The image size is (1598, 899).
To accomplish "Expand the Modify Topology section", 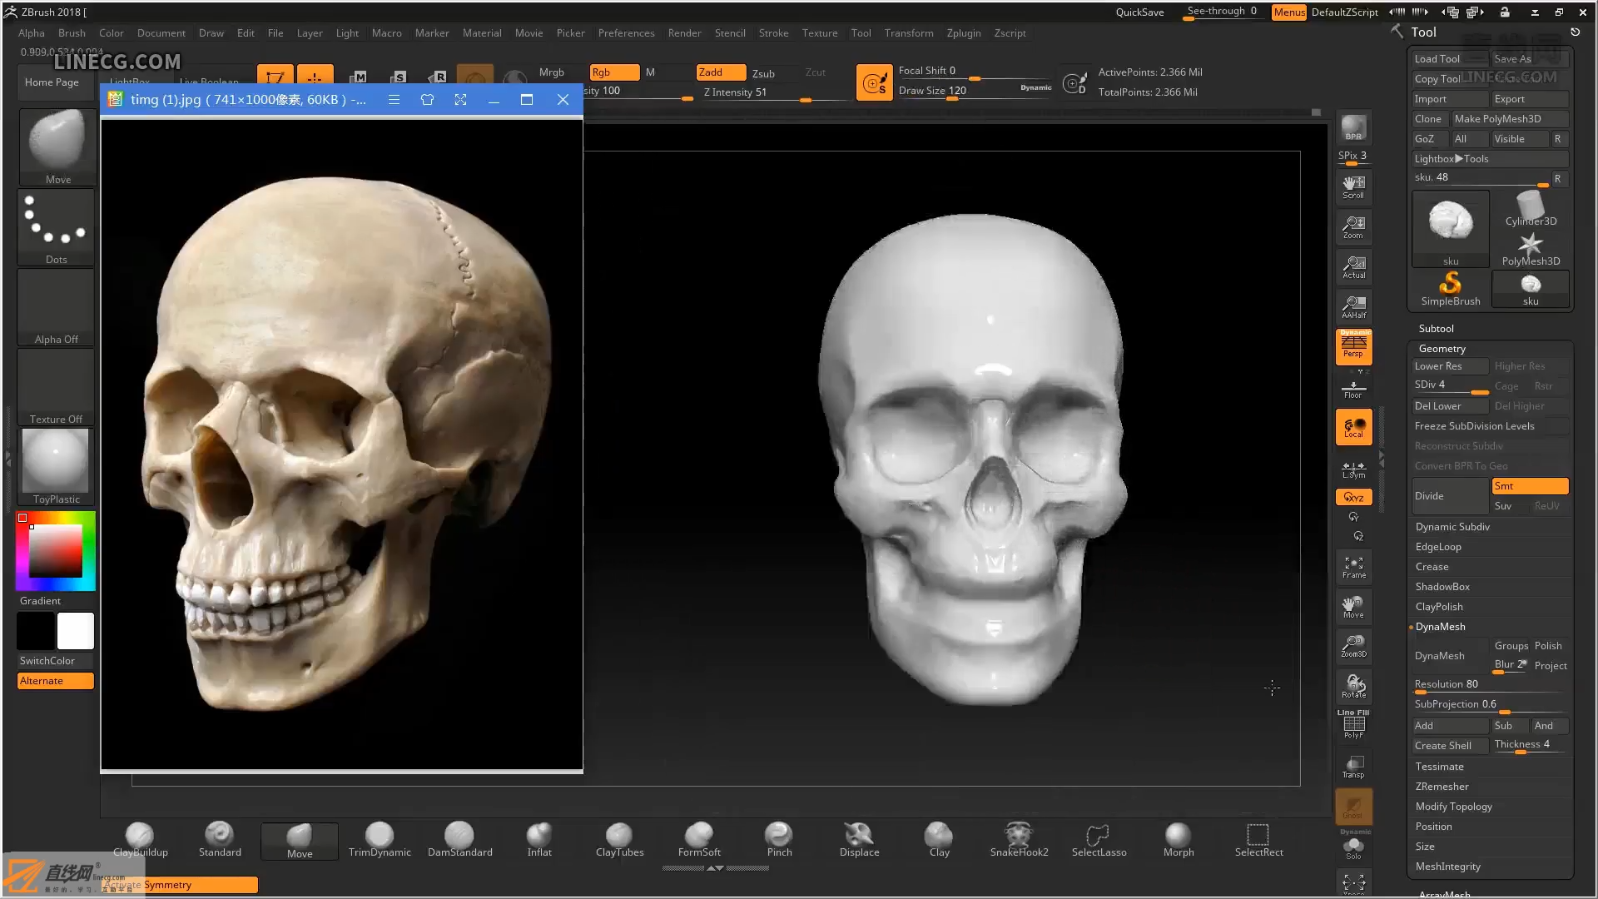I will point(1453,806).
